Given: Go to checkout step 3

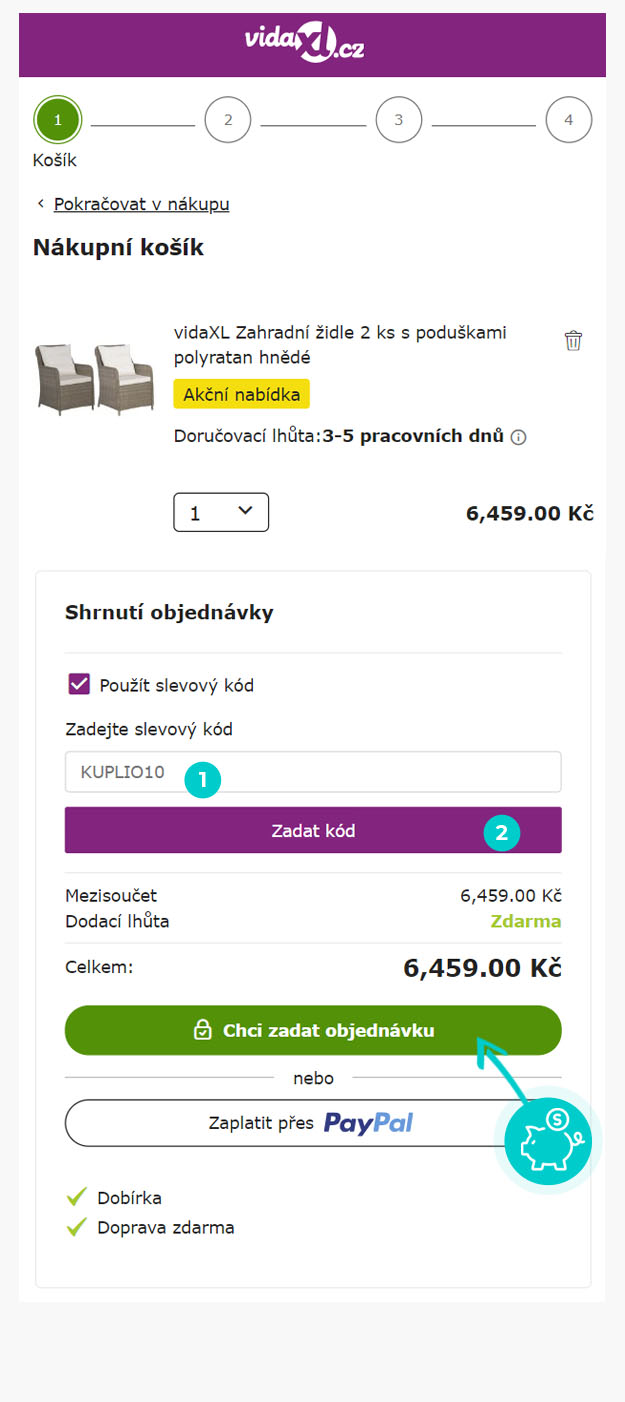Looking at the screenshot, I should 399,120.
